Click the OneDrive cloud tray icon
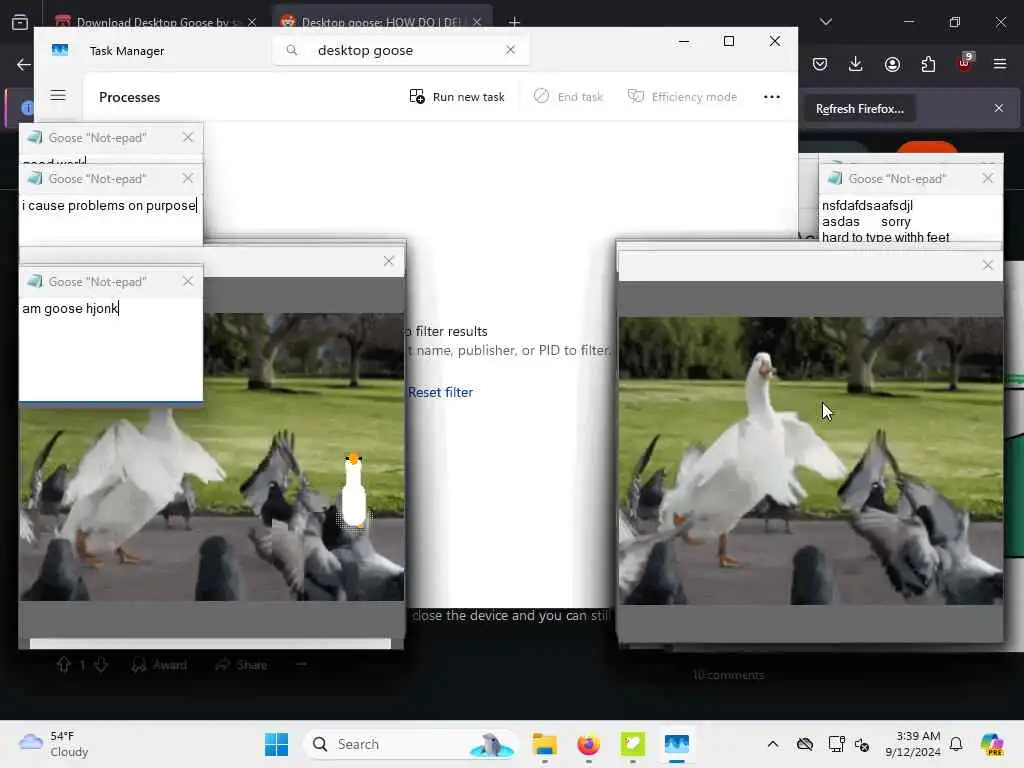The image size is (1024, 768). [x=805, y=744]
